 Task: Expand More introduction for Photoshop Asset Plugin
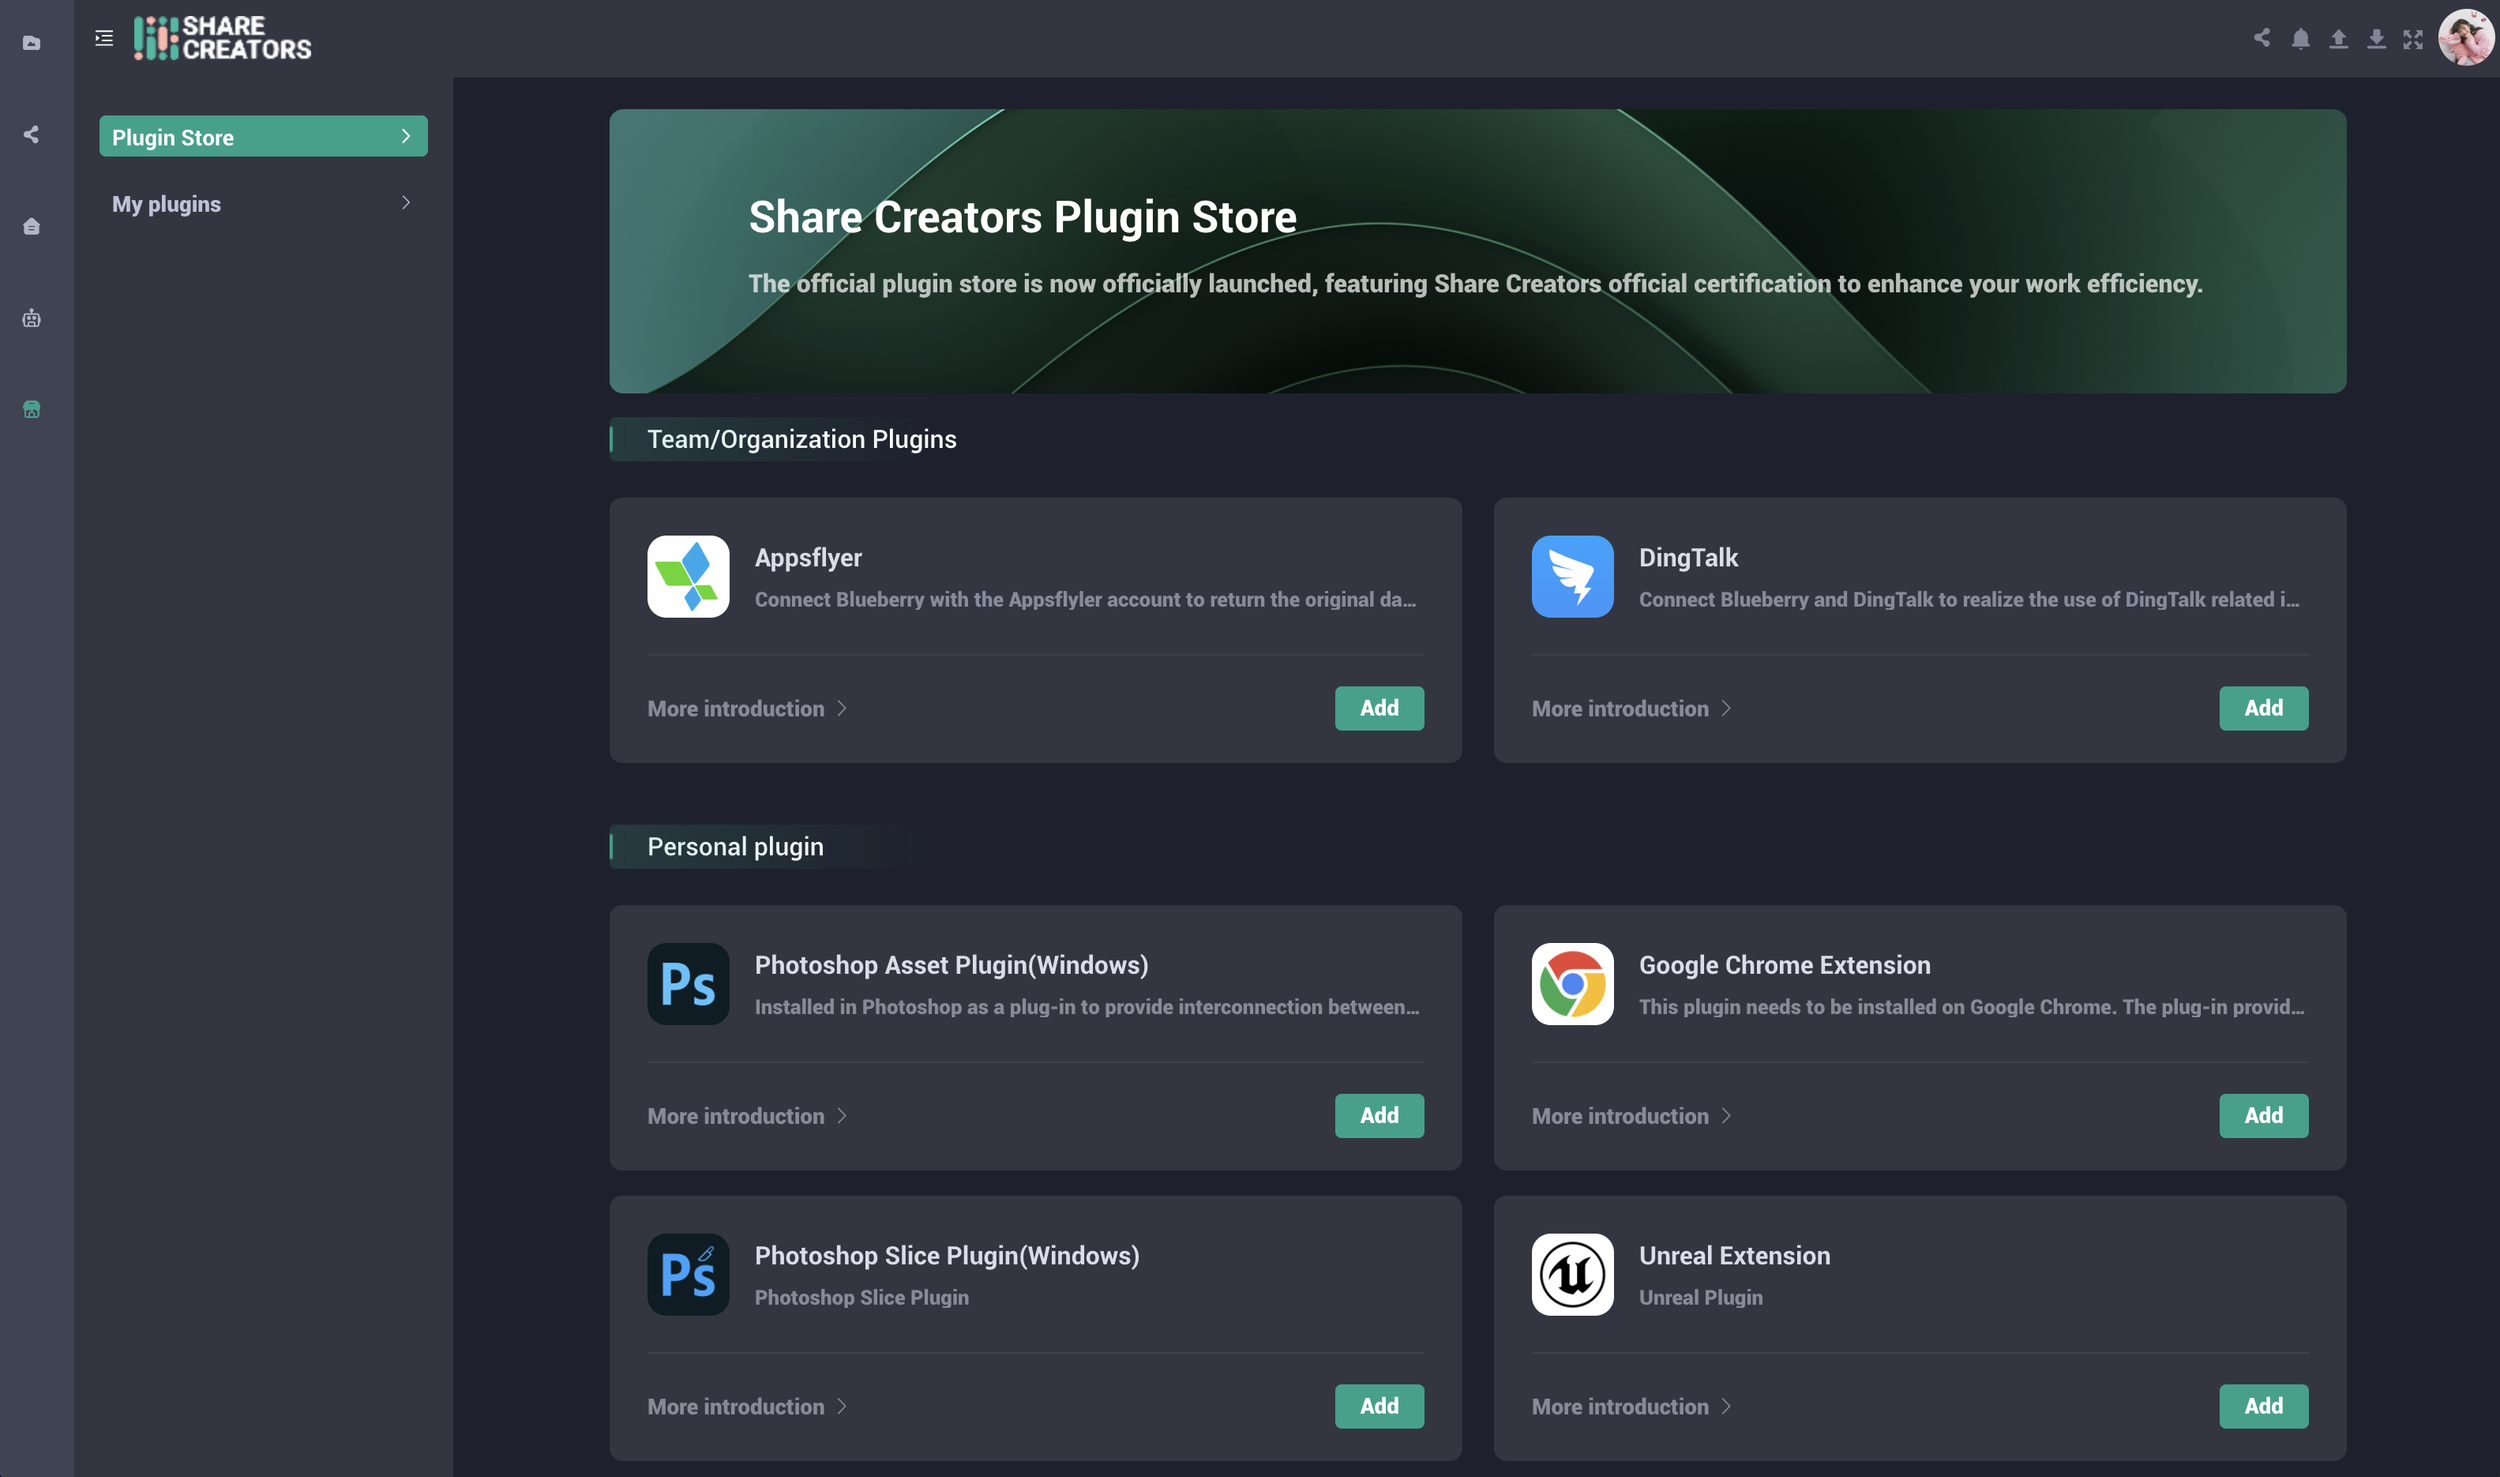pyautogui.click(x=747, y=1115)
